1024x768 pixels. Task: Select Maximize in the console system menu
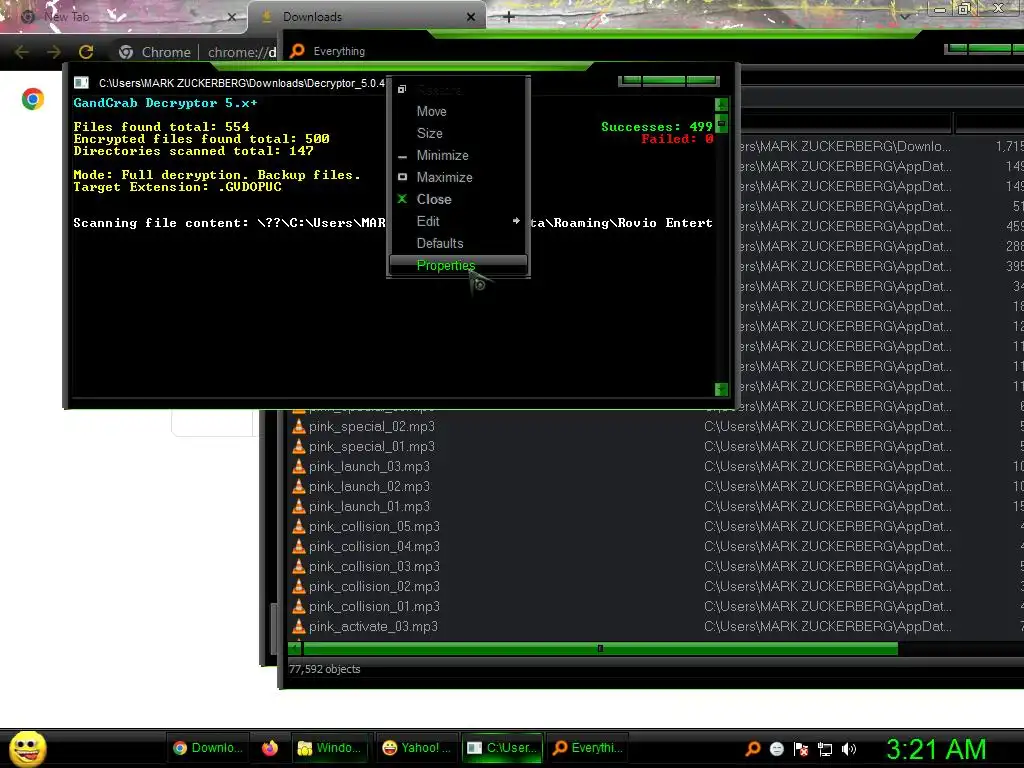tap(444, 177)
